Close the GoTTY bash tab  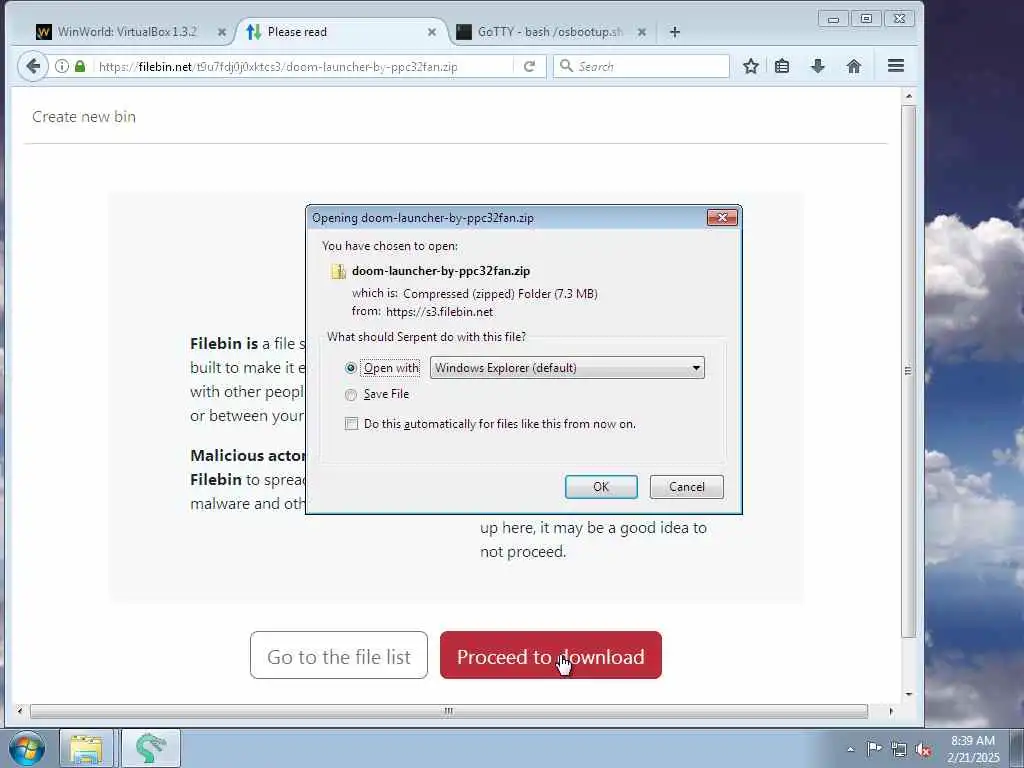pyautogui.click(x=641, y=32)
